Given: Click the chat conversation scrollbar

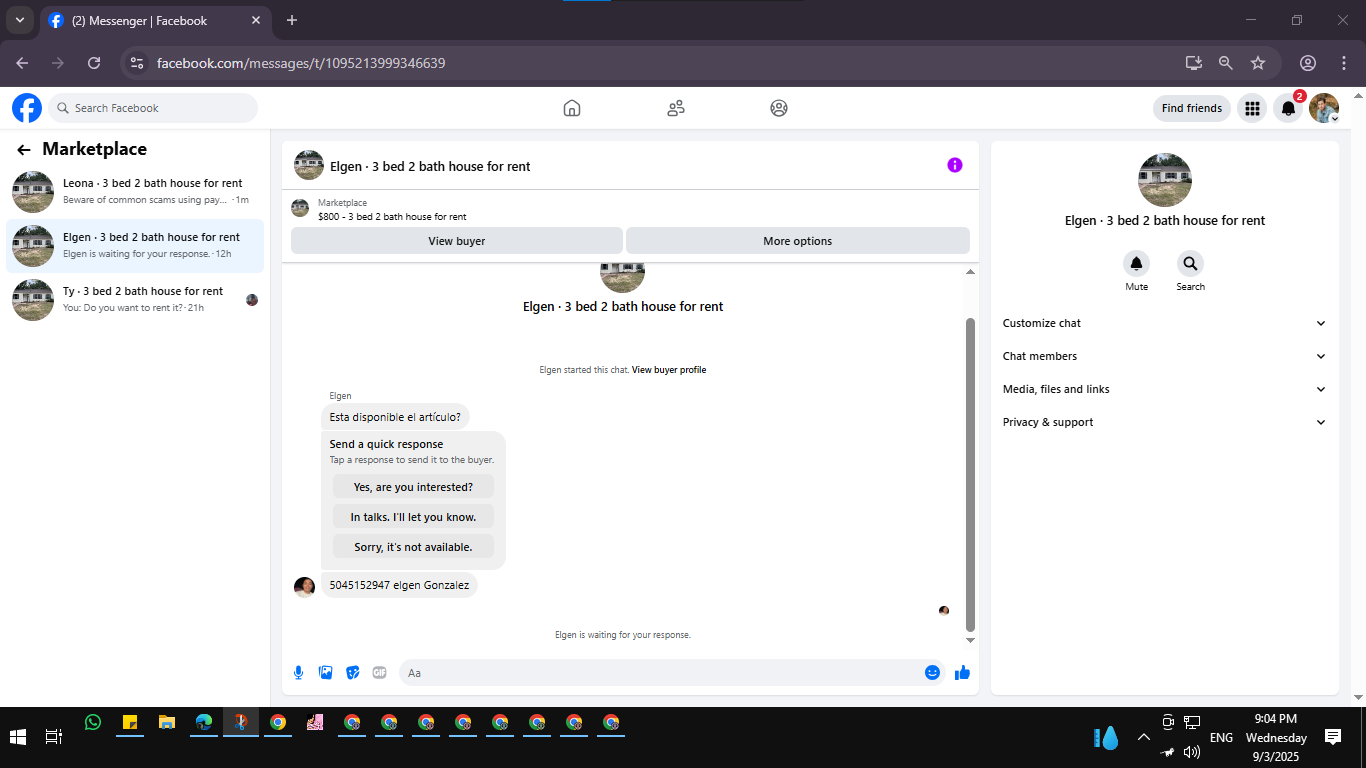Looking at the screenshot, I should [x=970, y=475].
